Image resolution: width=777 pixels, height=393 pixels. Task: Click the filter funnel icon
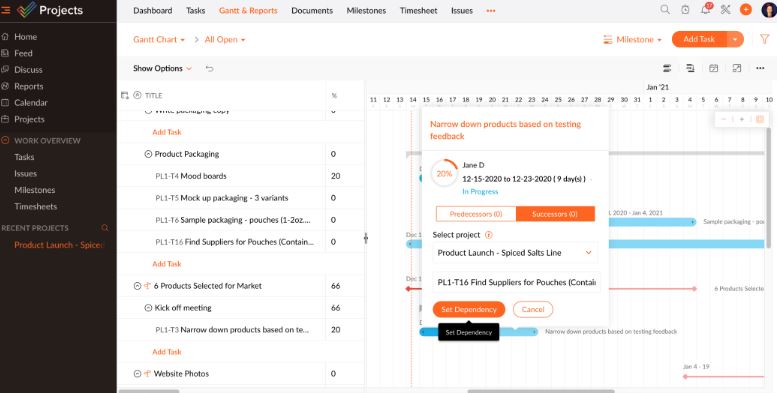765,39
